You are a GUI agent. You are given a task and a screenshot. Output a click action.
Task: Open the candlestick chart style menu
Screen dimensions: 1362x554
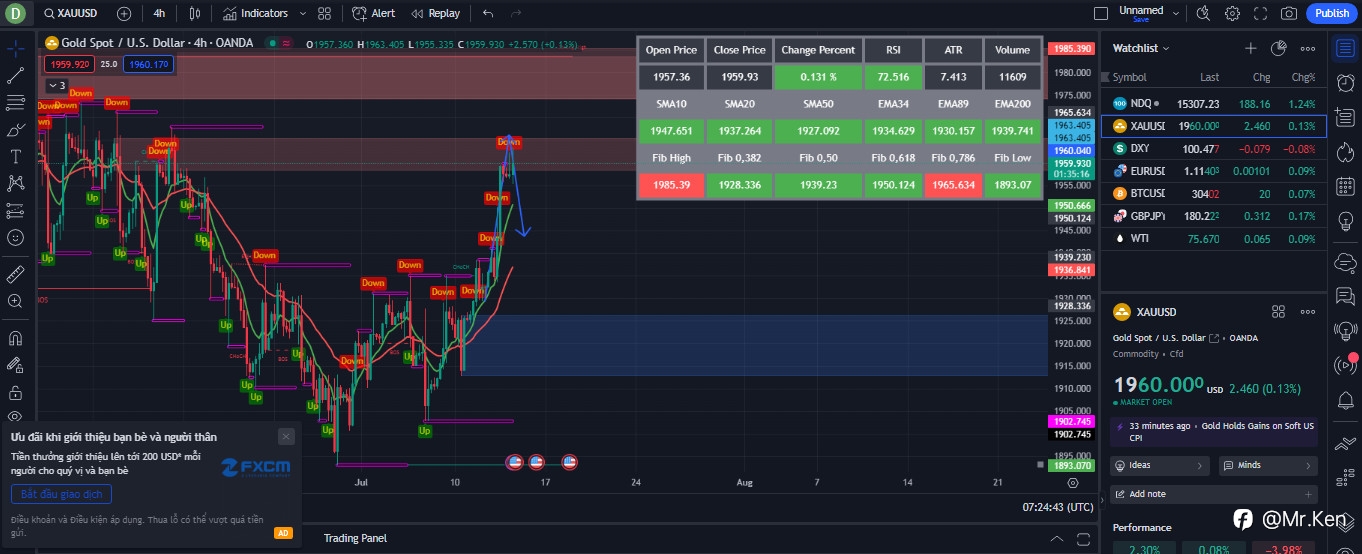pyautogui.click(x=194, y=13)
